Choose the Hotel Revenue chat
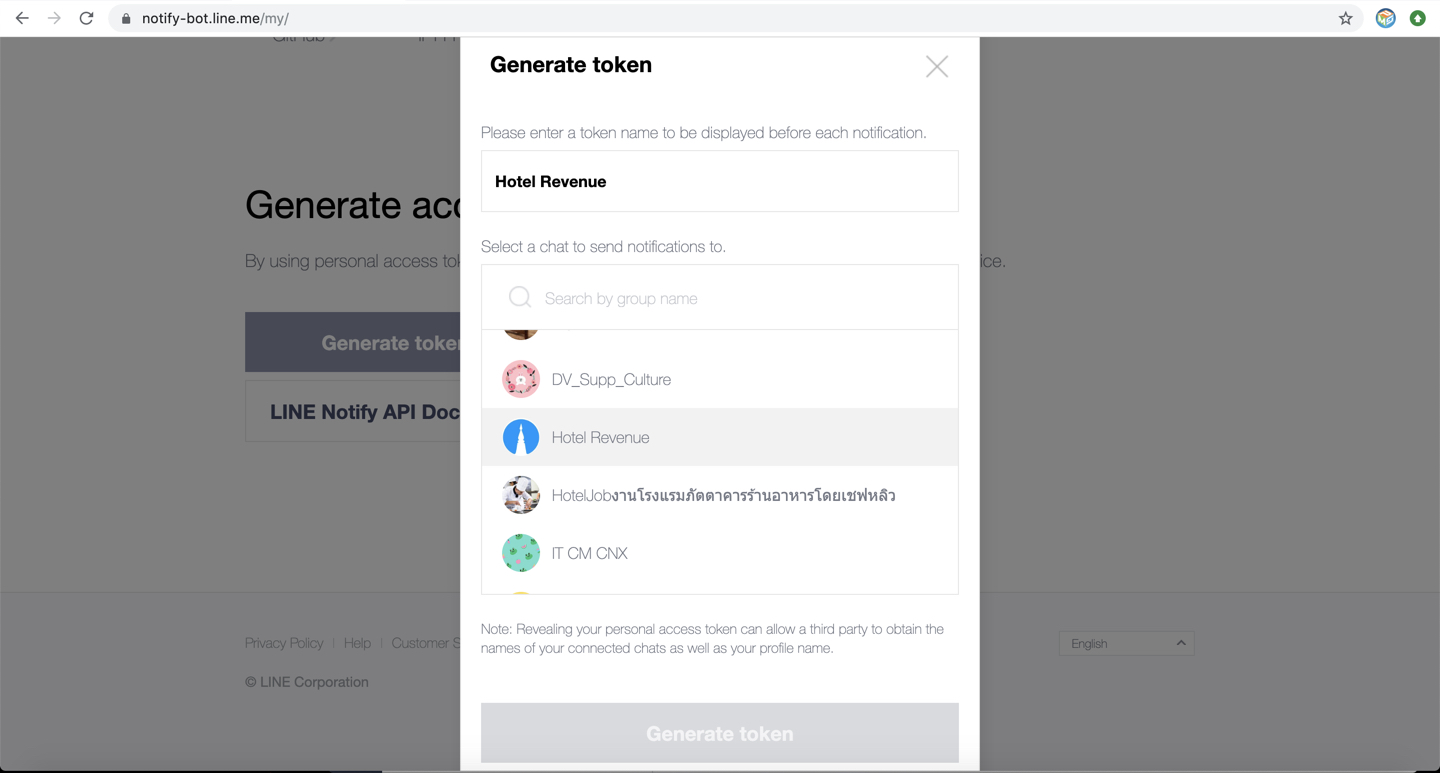Screen dimensions: 1440x773 (x=720, y=437)
